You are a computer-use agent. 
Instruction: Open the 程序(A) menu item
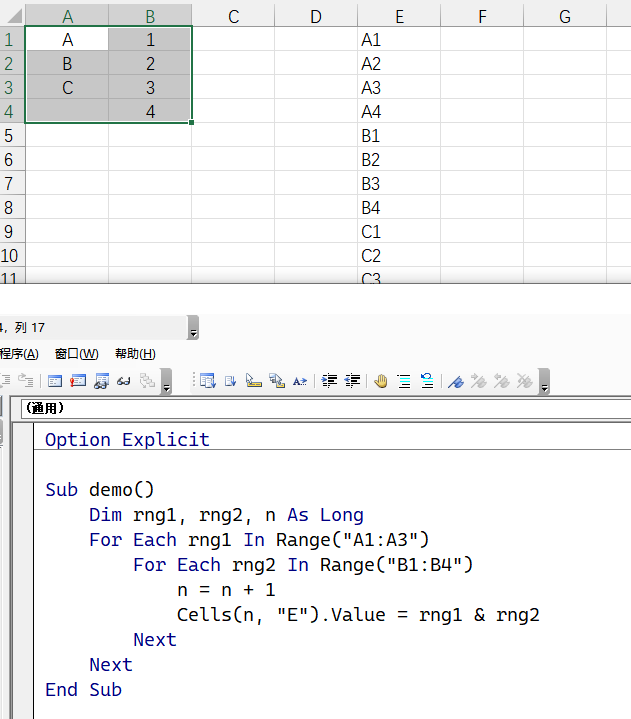click(19, 354)
